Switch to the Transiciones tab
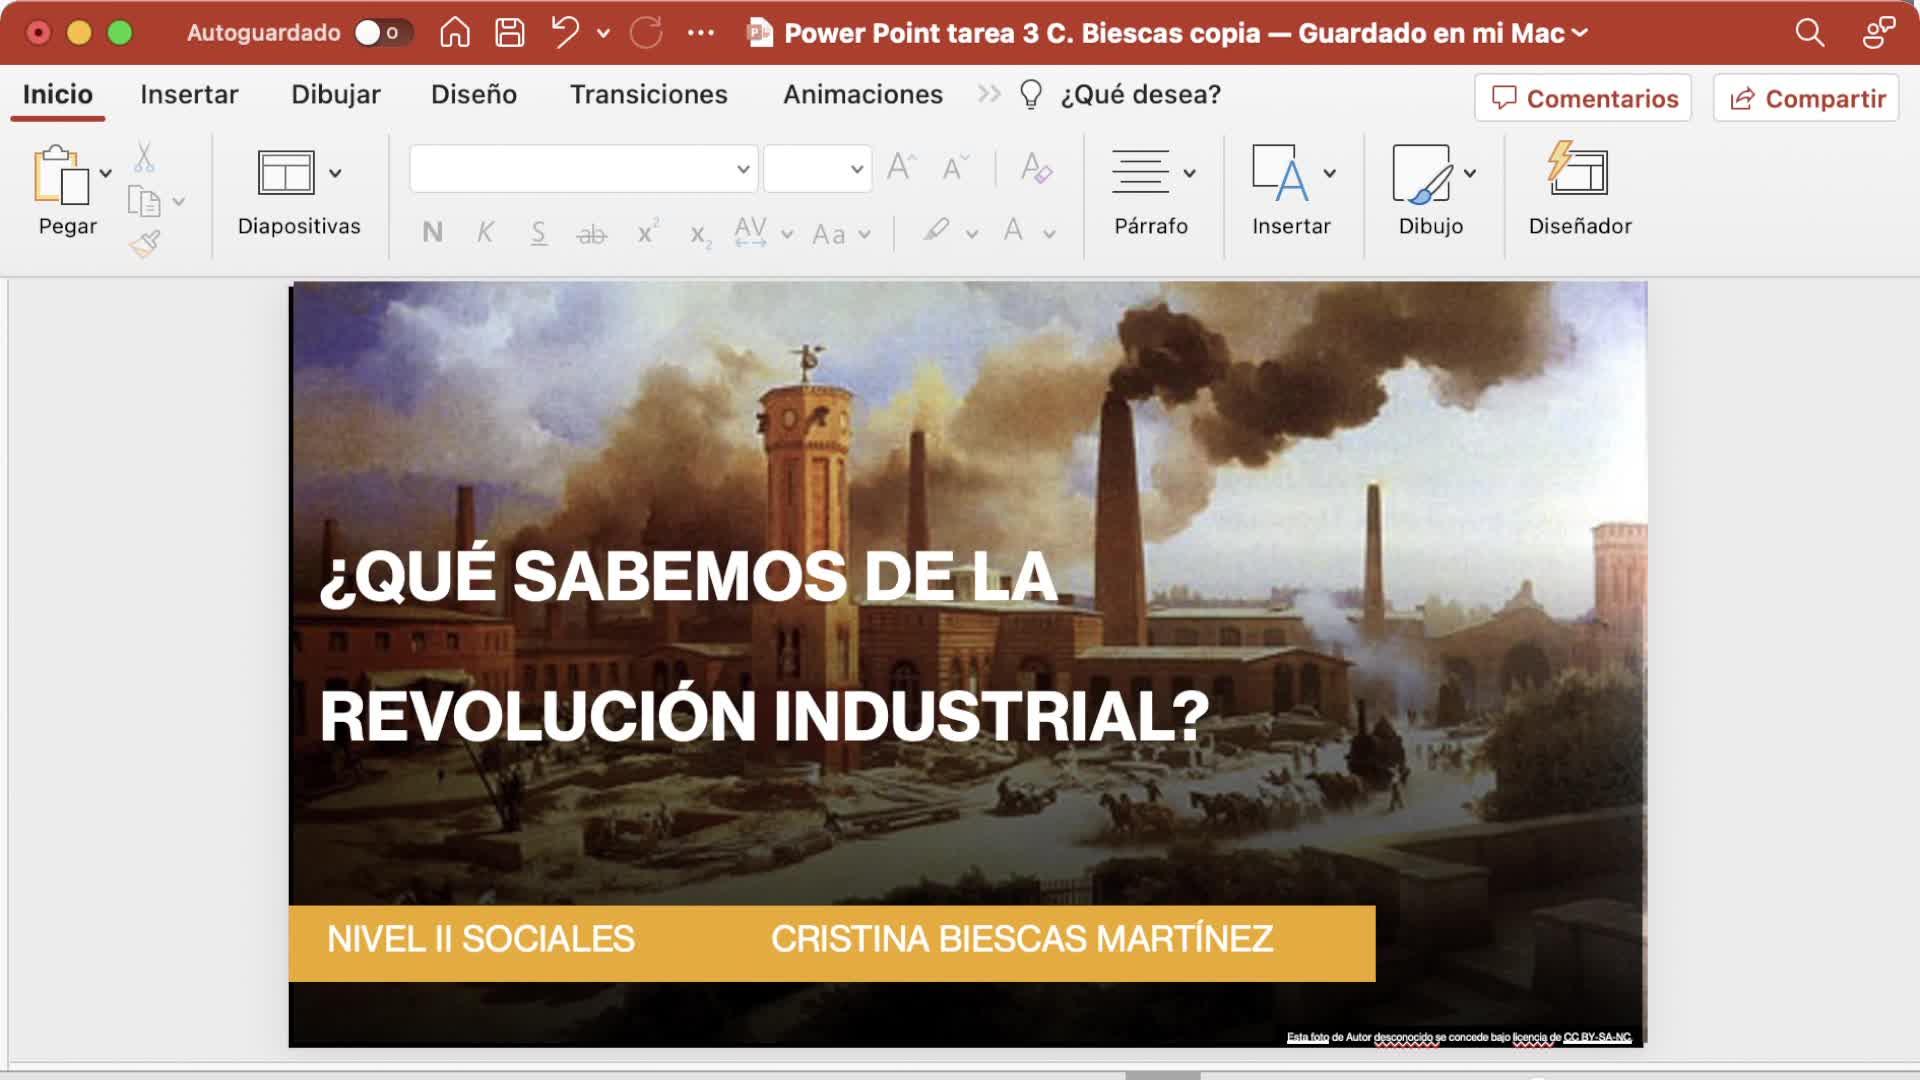 [648, 95]
